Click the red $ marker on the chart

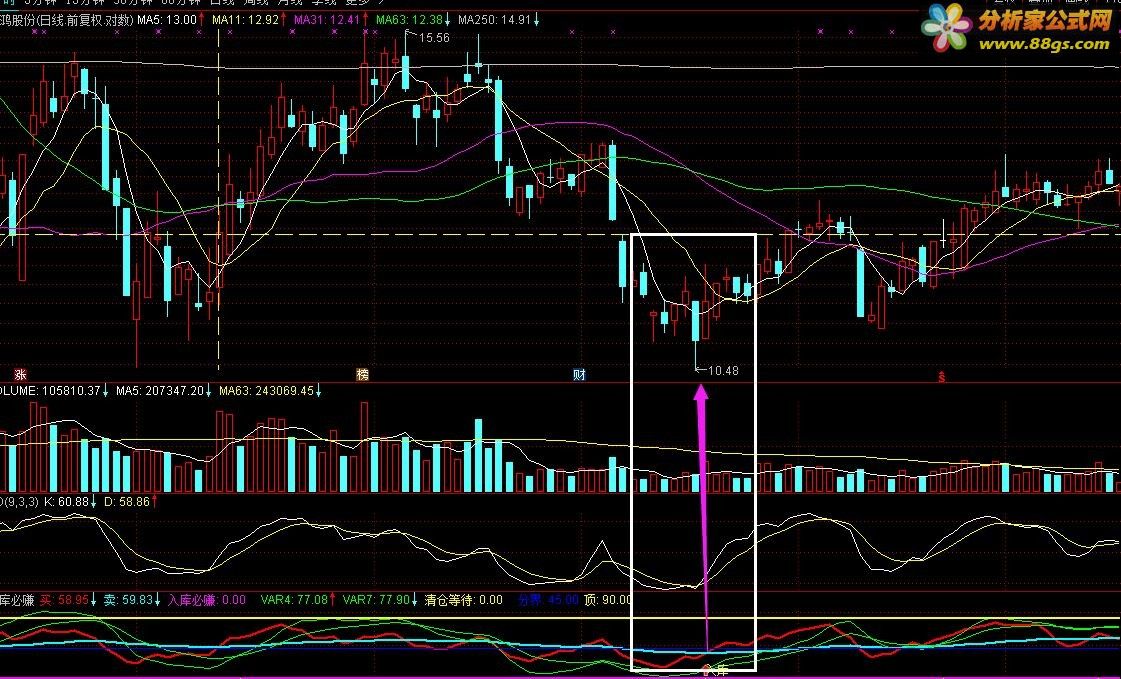pos(942,377)
